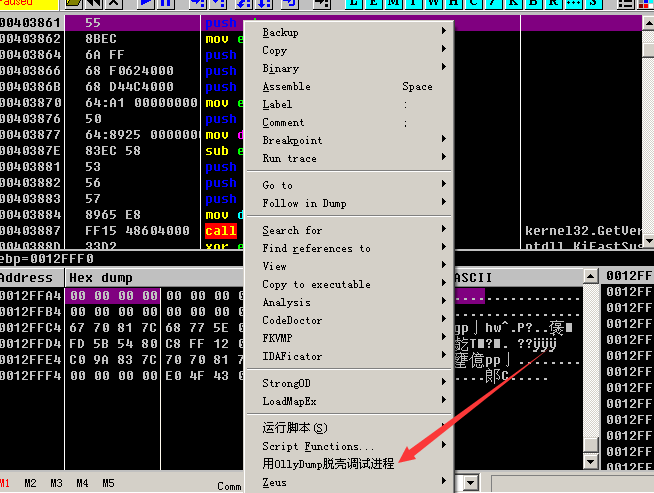Switch to the M2 memory tab
Screen dimensions: 654x493
(30, 483)
